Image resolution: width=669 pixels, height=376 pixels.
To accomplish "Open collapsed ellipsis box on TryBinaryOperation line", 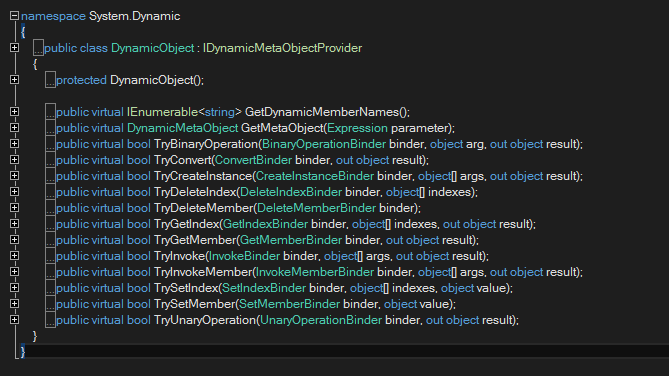I will pos(50,144).
